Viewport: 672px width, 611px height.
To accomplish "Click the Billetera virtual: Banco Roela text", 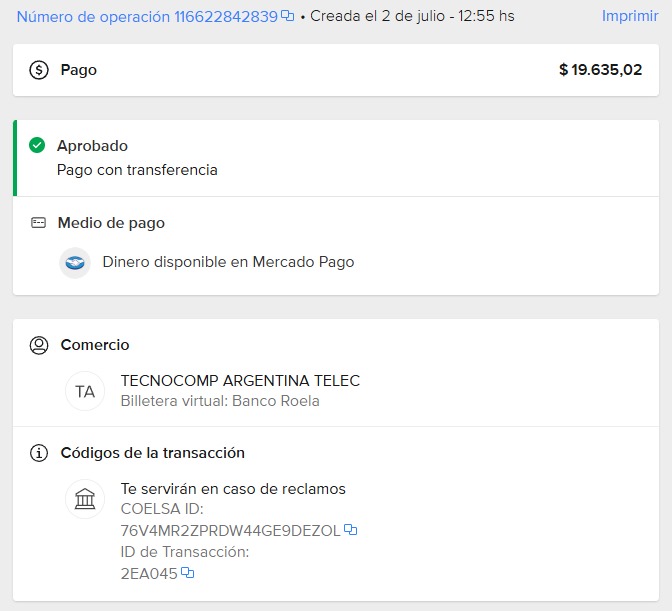I will point(220,401).
